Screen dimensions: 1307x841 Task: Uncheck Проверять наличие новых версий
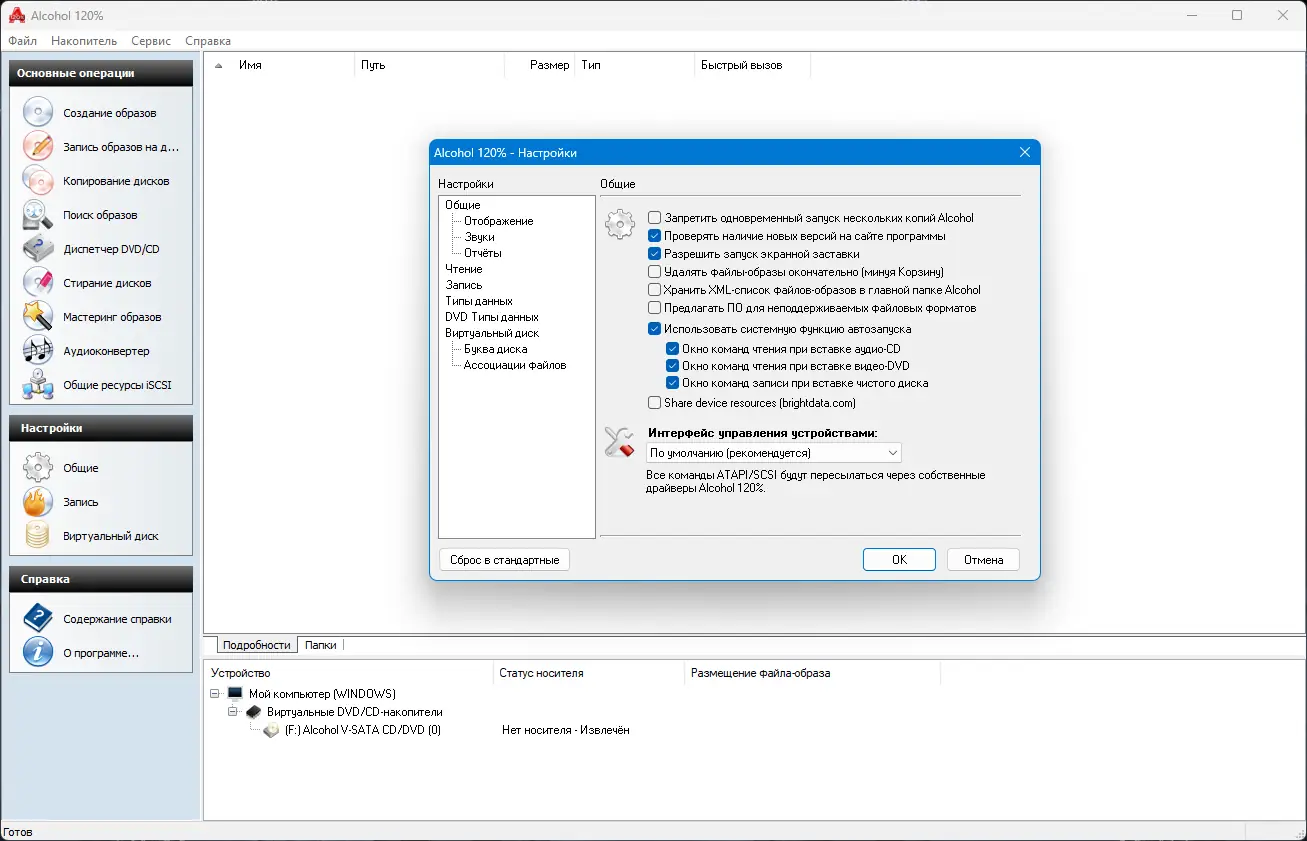(x=654, y=236)
